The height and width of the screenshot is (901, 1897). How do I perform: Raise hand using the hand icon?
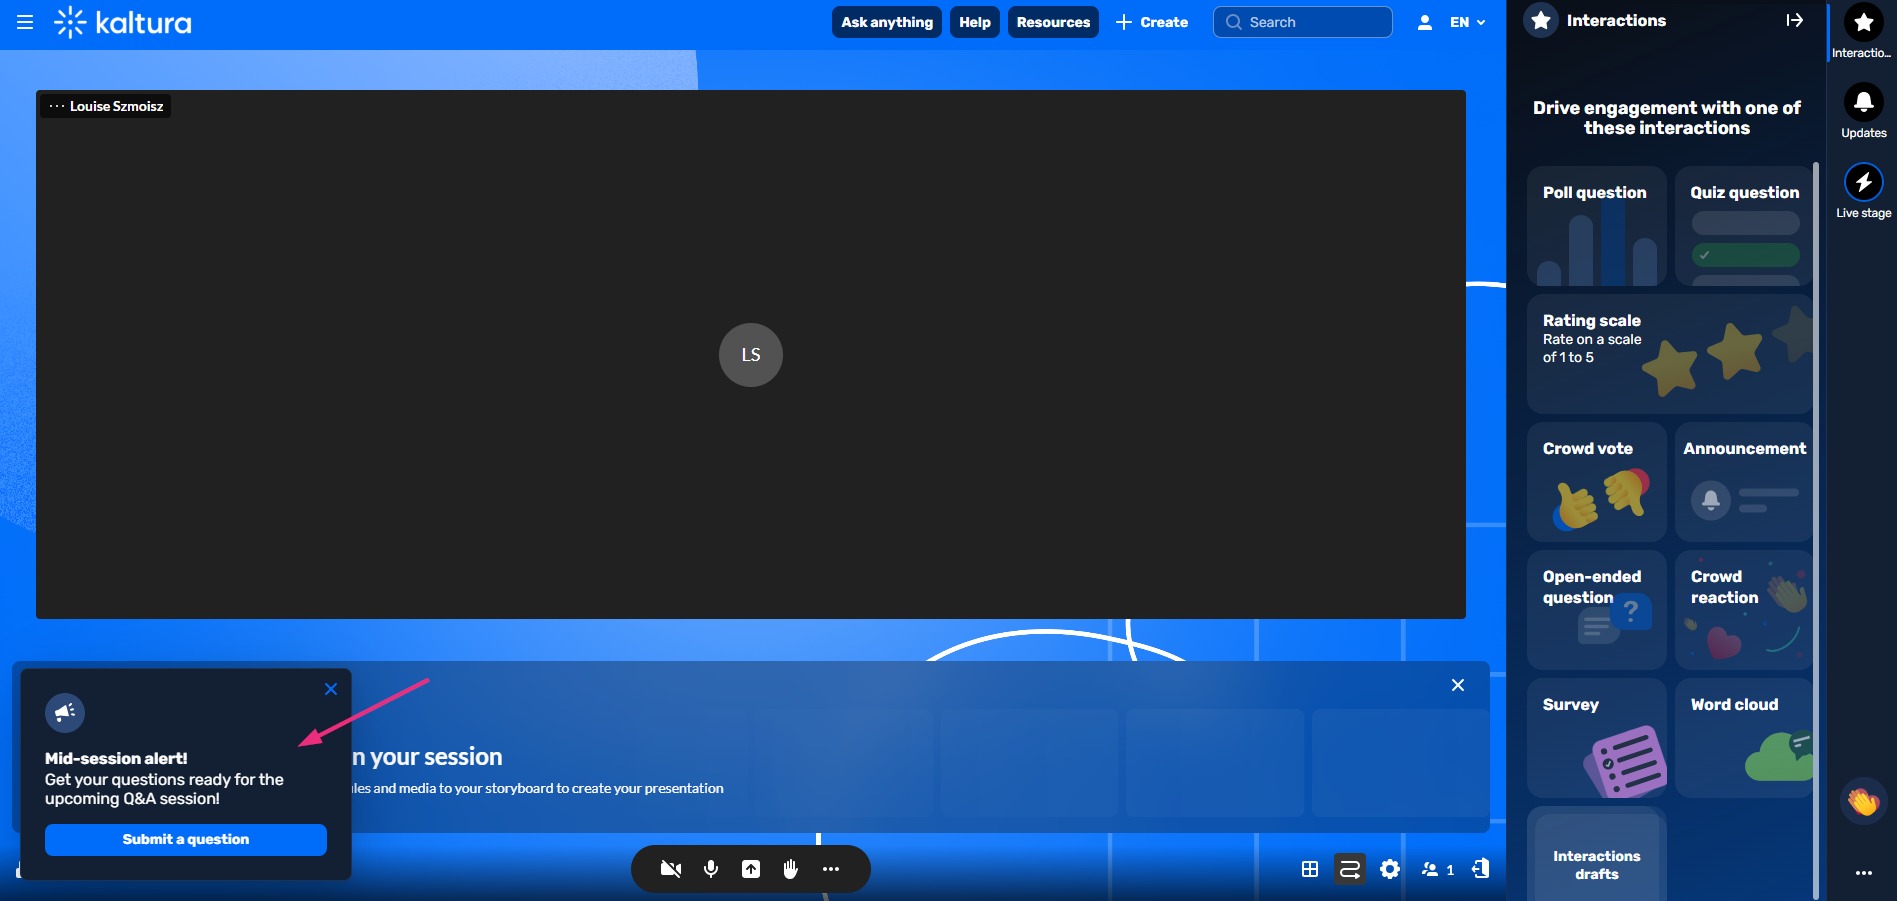[x=791, y=869]
